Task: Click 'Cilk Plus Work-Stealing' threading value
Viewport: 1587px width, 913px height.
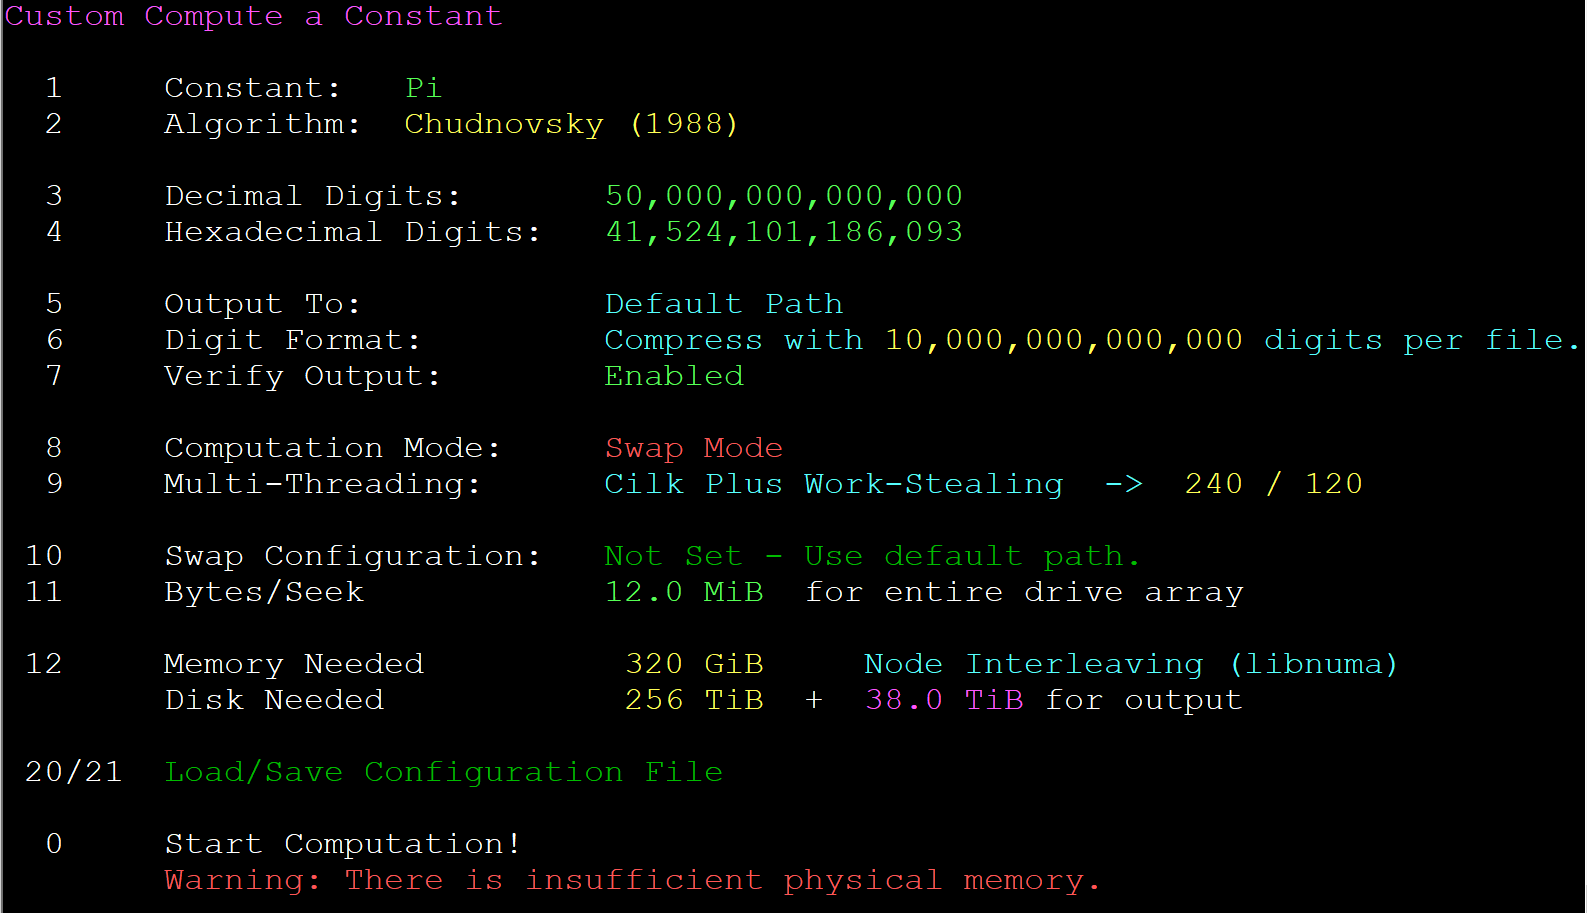Action: tap(834, 484)
